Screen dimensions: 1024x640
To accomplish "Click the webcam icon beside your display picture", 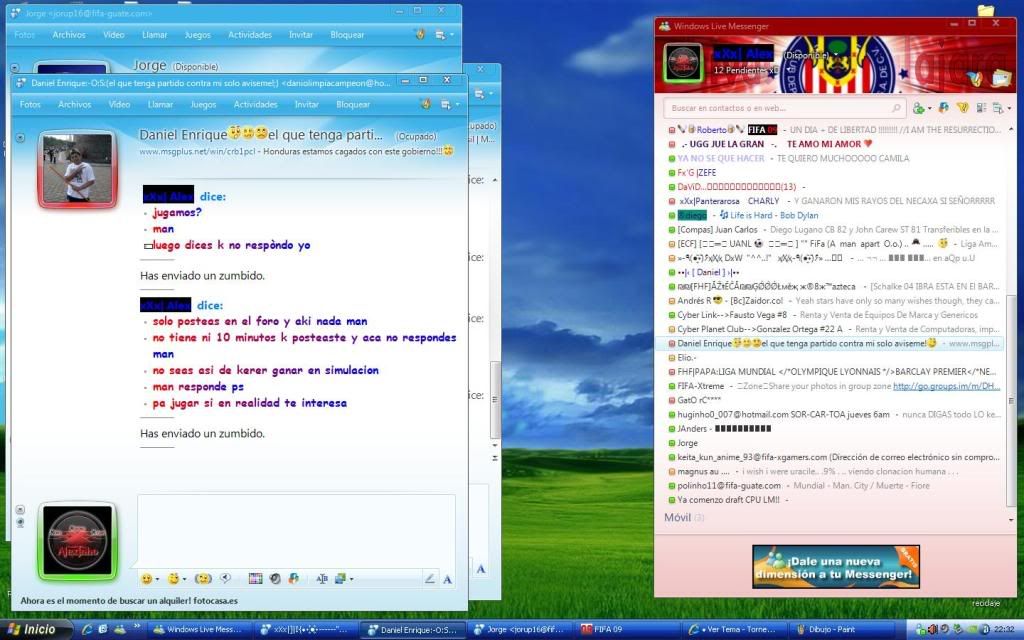I will point(20,522).
